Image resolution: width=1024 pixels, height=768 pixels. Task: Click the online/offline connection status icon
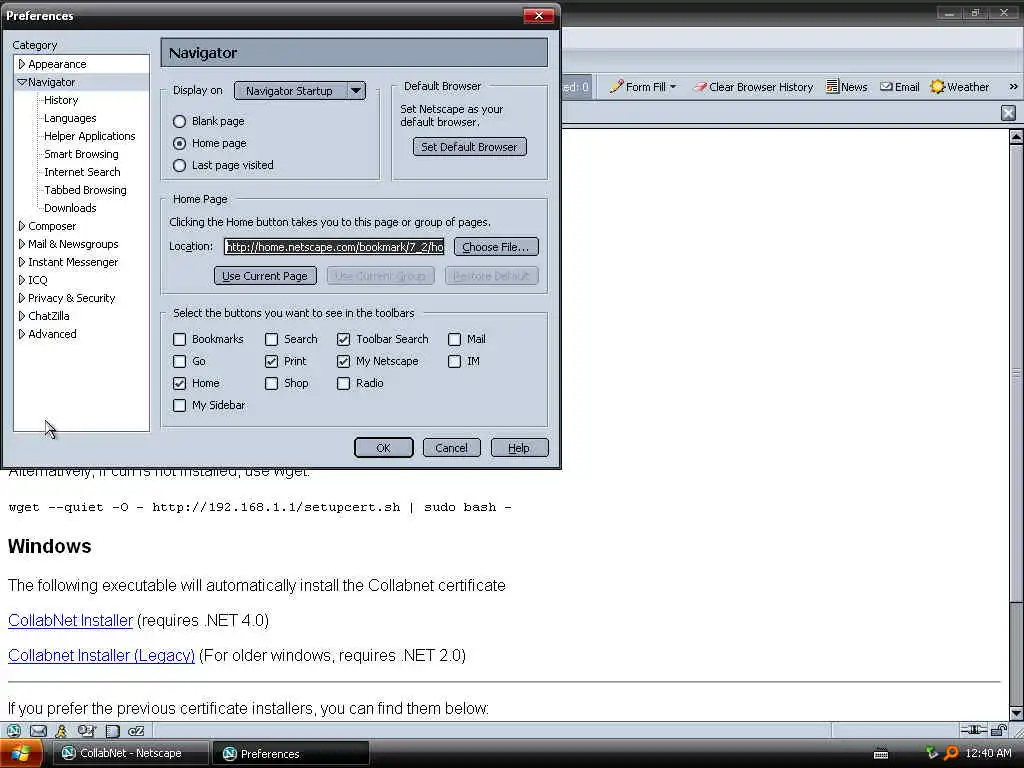click(973, 730)
